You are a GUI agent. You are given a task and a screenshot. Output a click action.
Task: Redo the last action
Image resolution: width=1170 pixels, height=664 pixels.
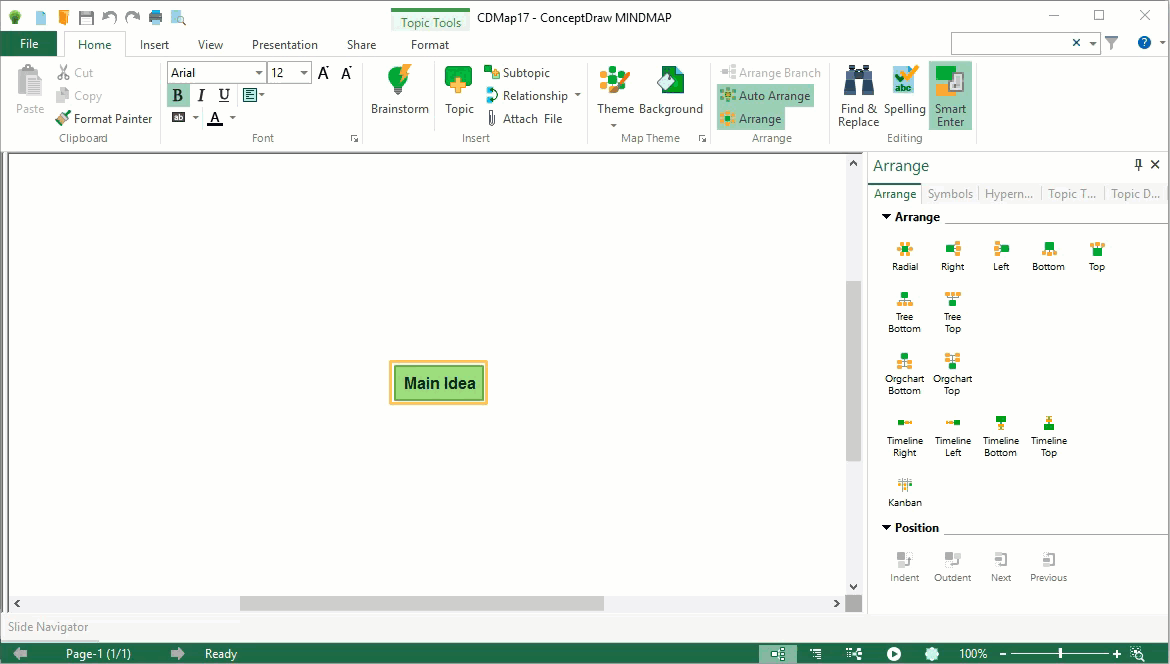click(x=132, y=17)
